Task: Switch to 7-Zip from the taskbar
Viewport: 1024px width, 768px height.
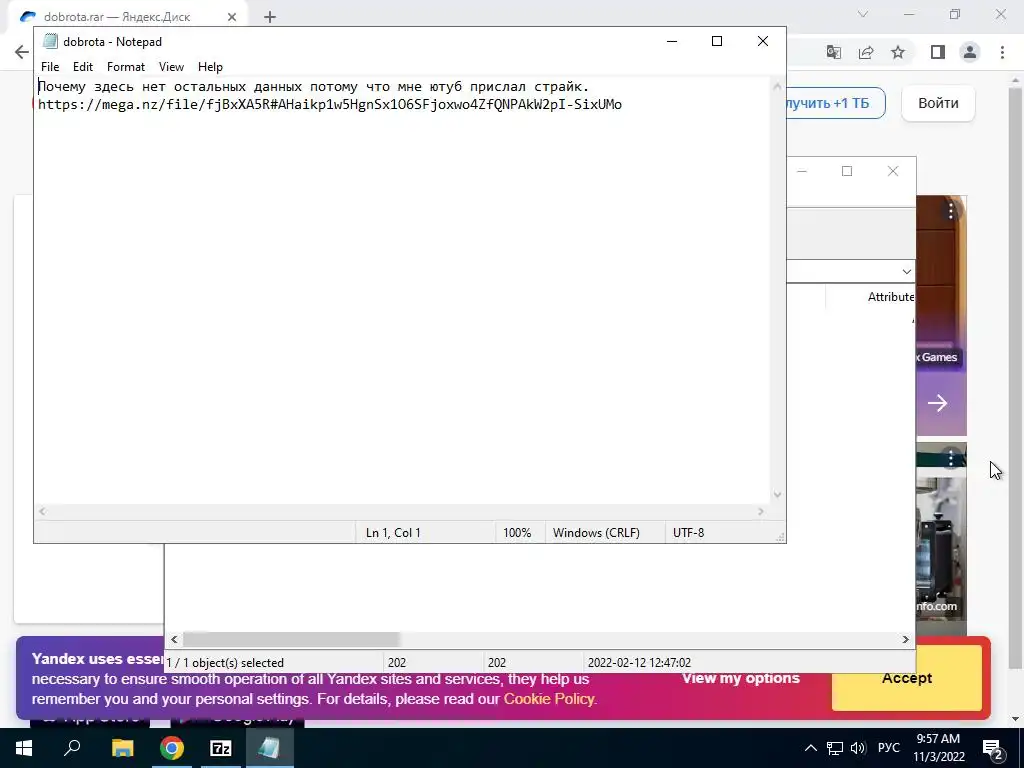Action: point(221,748)
